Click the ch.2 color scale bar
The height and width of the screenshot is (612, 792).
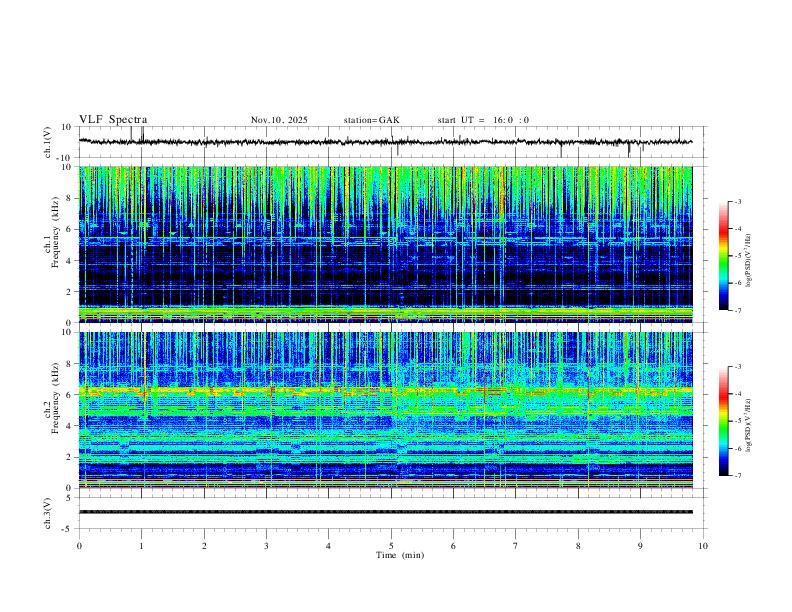point(724,421)
